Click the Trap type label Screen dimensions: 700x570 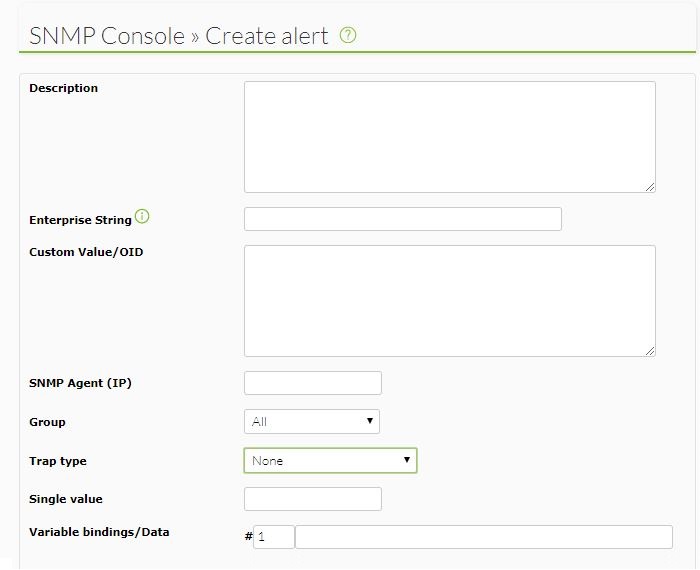click(58, 461)
